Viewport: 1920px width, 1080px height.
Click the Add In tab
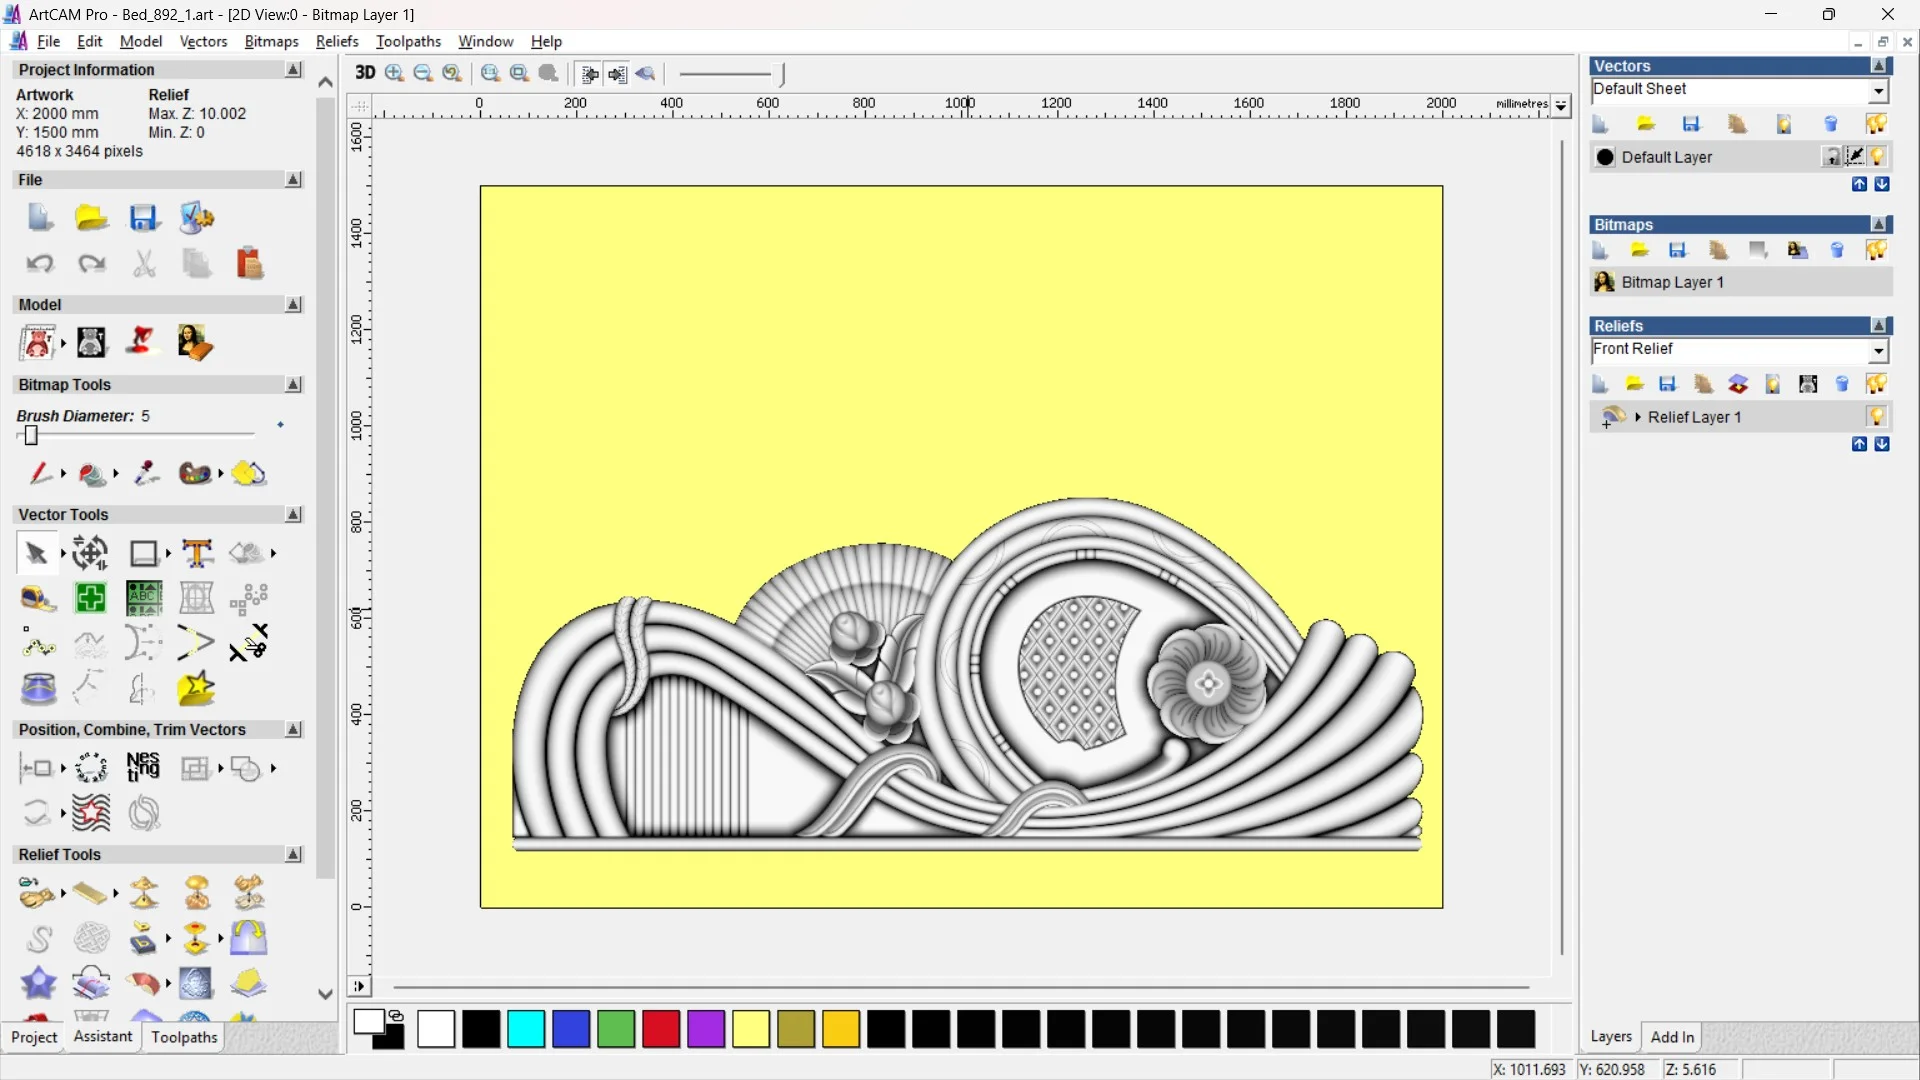[1672, 1037]
